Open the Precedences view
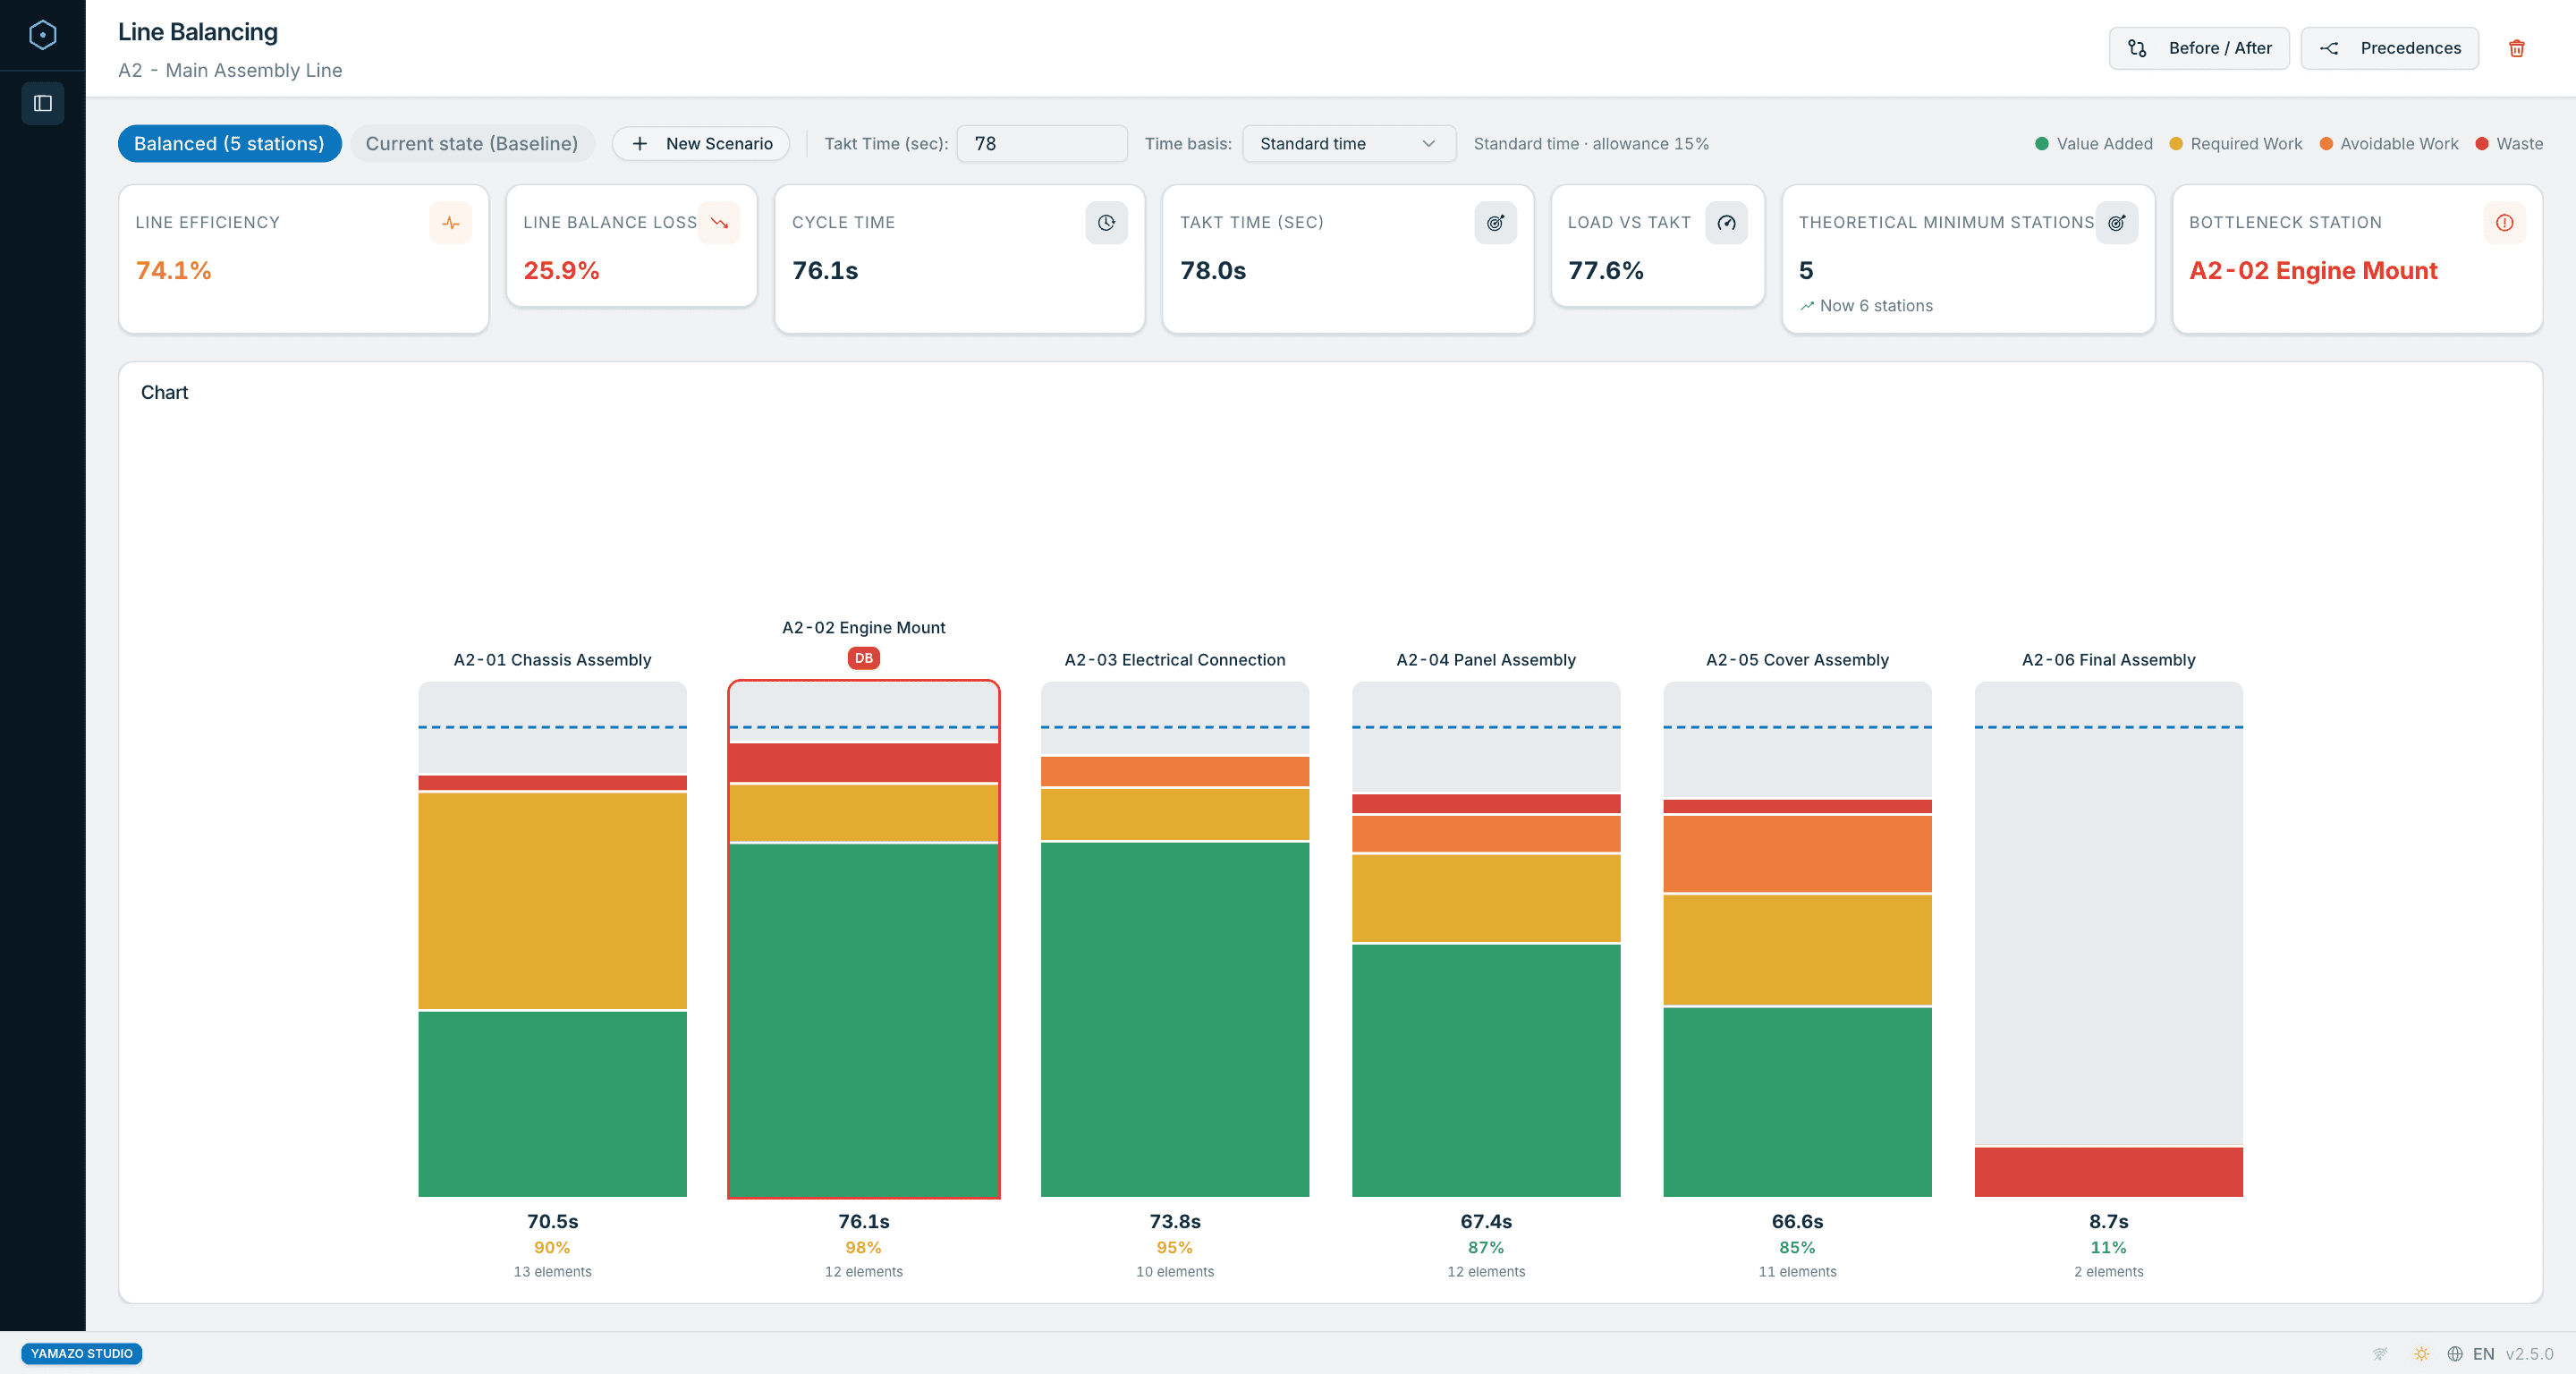2576x1374 pixels. click(x=2389, y=48)
